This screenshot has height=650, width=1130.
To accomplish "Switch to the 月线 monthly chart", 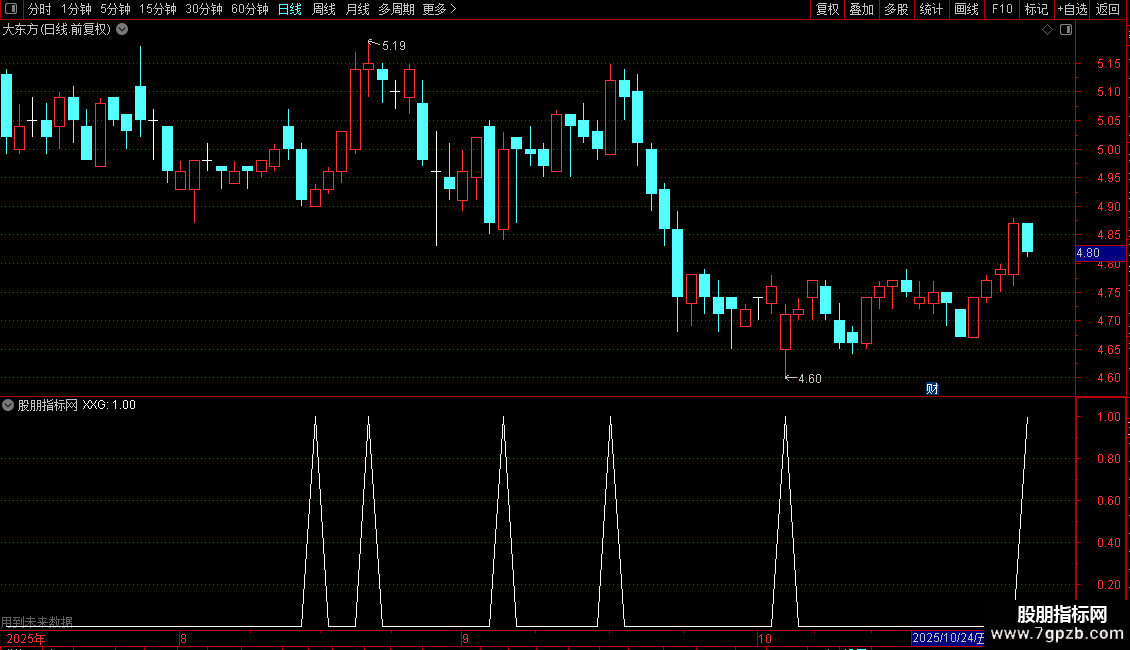I will (357, 9).
